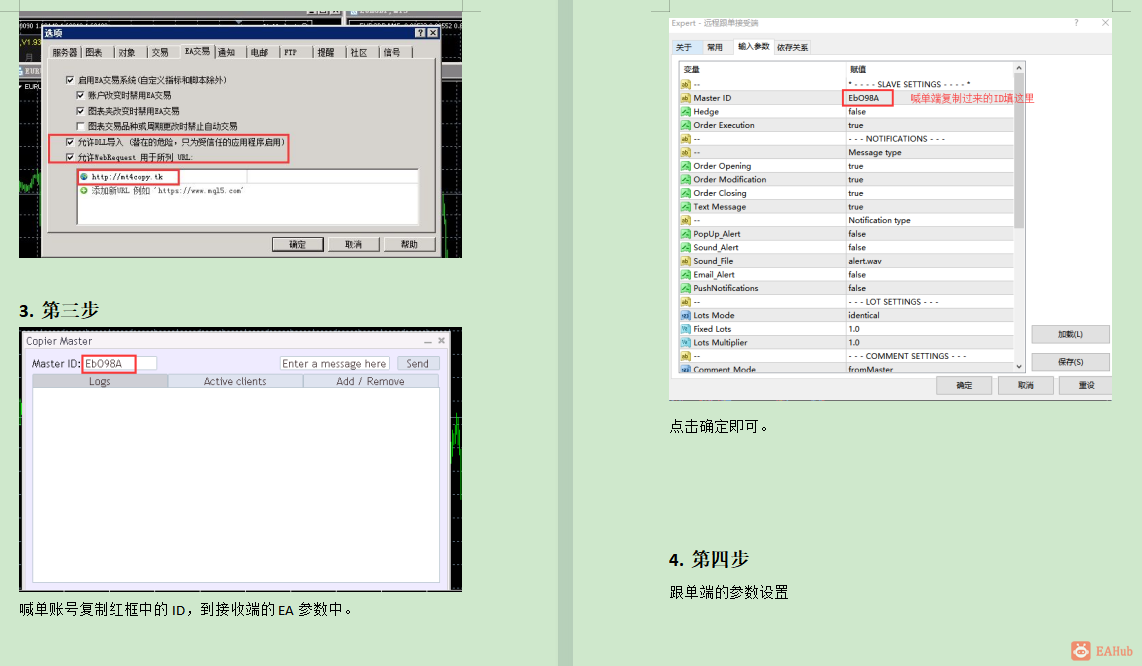
Task: Click the Sound_Alert row icon
Action: pos(685,248)
